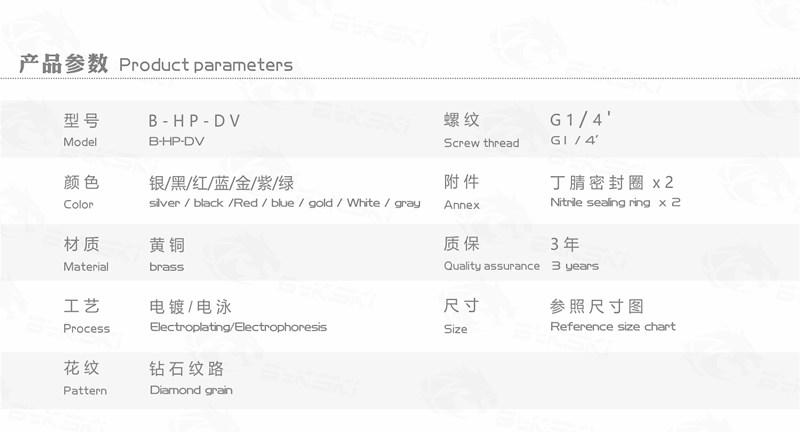Click the Model label
The height and width of the screenshot is (432, 800).
pos(80,142)
